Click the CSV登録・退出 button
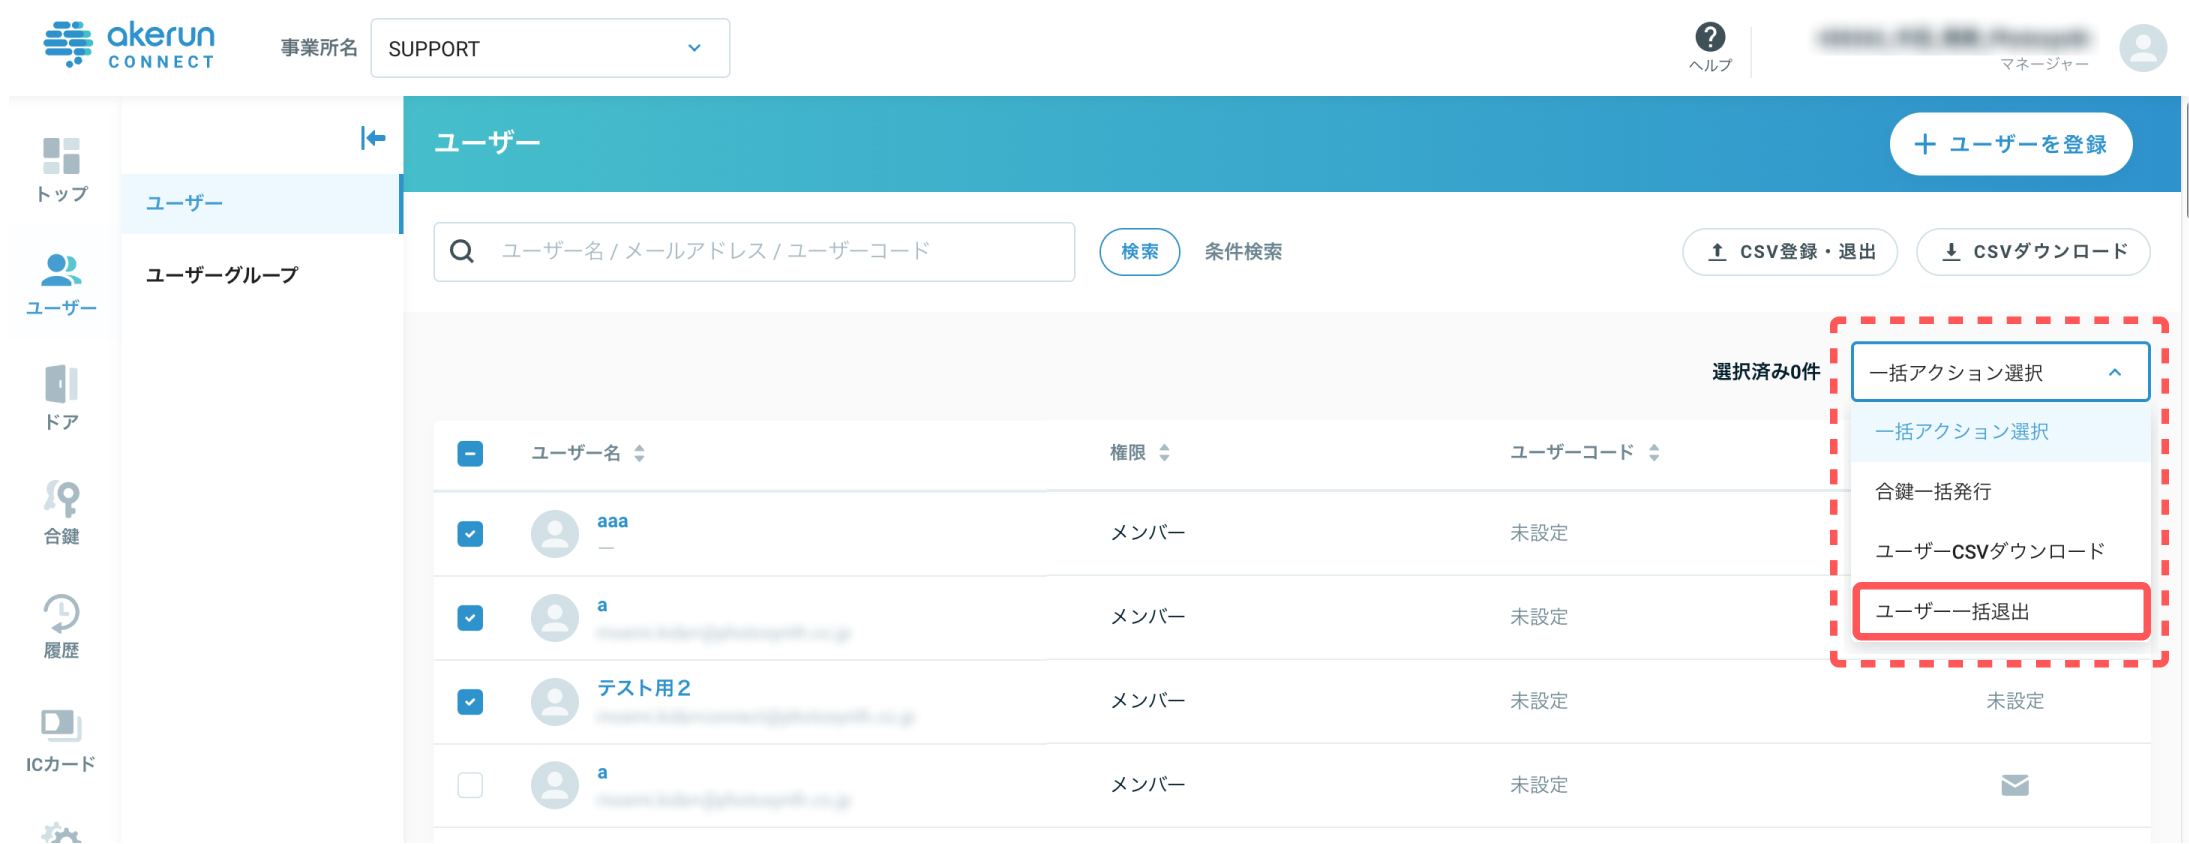This screenshot has height=844, width=2189. pyautogui.click(x=1790, y=252)
